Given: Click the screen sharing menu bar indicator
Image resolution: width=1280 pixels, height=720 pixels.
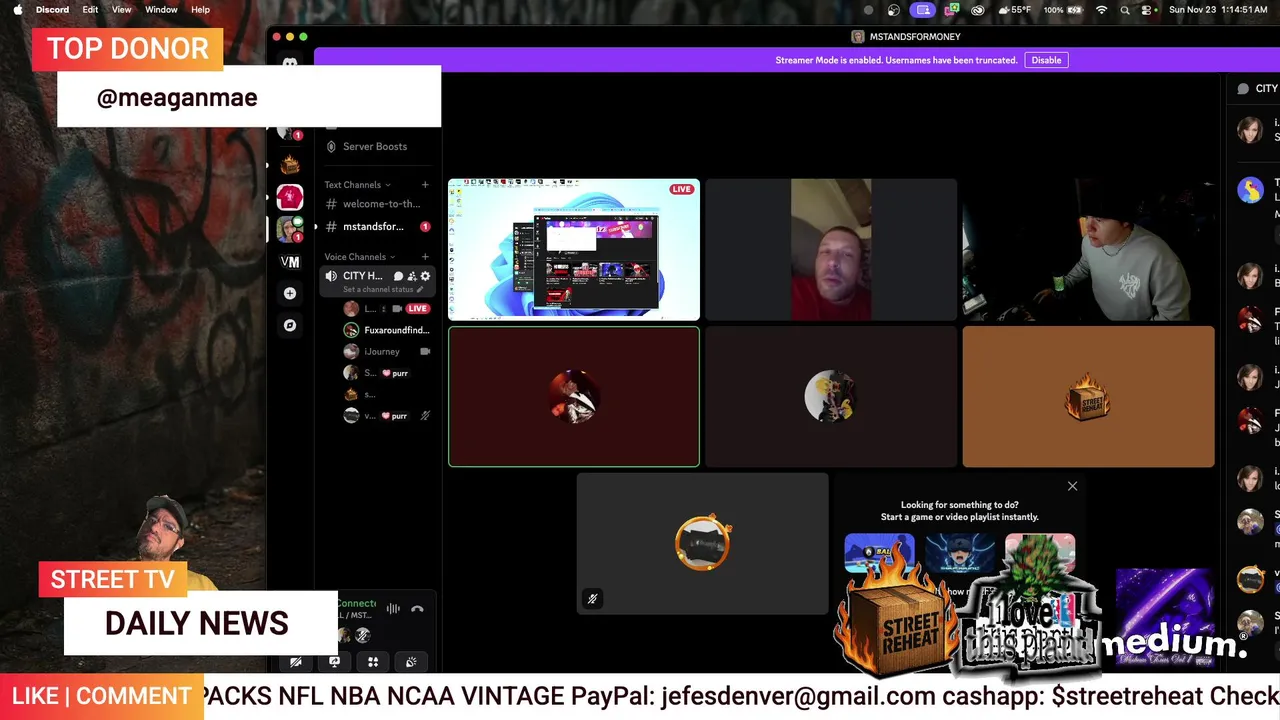Looking at the screenshot, I should point(923,10).
